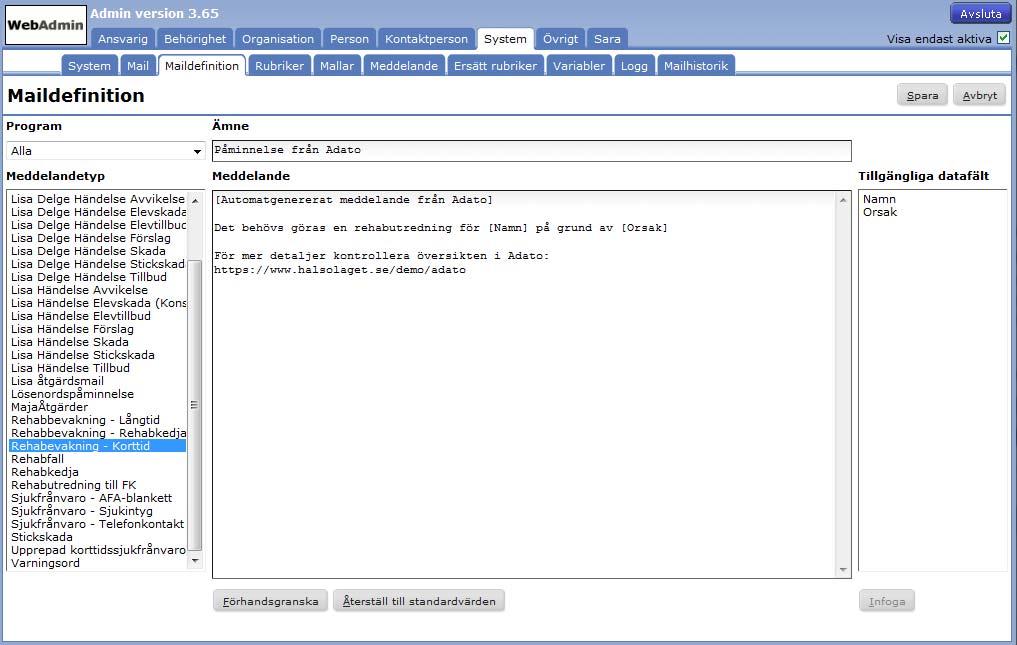Select Lisa Händelse Avvikelse

point(98,290)
